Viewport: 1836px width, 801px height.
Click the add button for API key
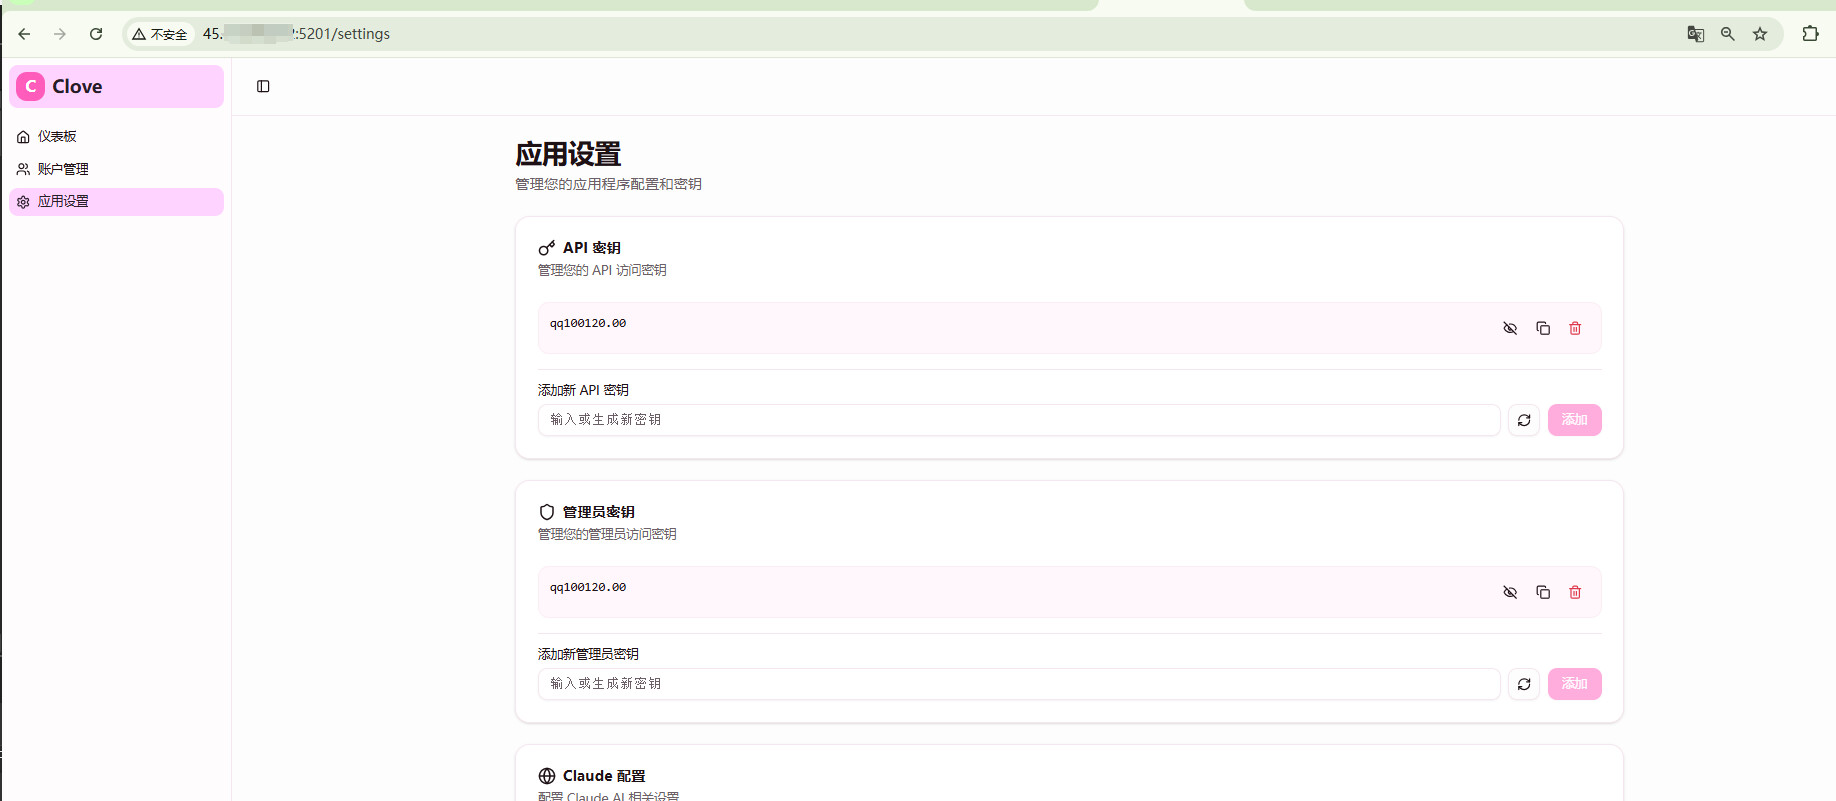1574,420
